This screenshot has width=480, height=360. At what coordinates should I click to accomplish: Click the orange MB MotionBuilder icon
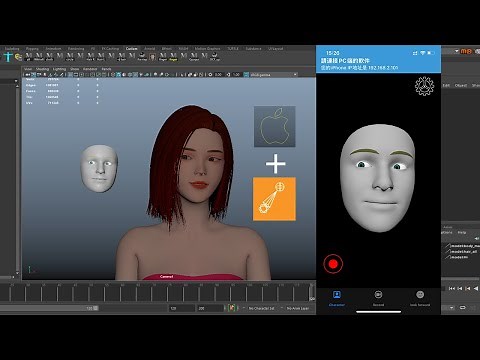click(466, 51)
